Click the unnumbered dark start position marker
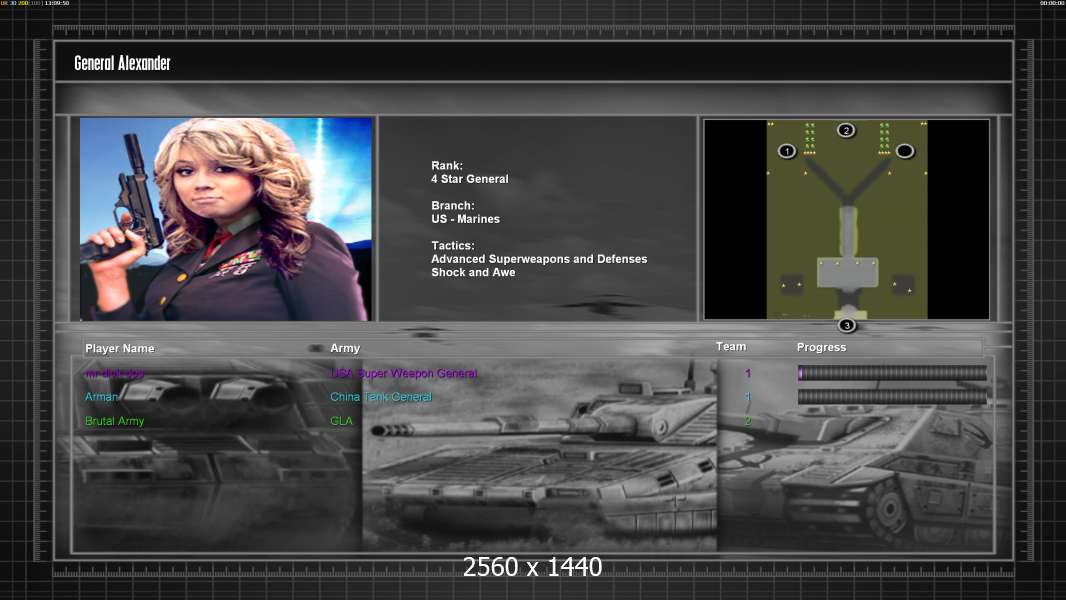Viewport: 1066px width, 600px height. point(905,151)
